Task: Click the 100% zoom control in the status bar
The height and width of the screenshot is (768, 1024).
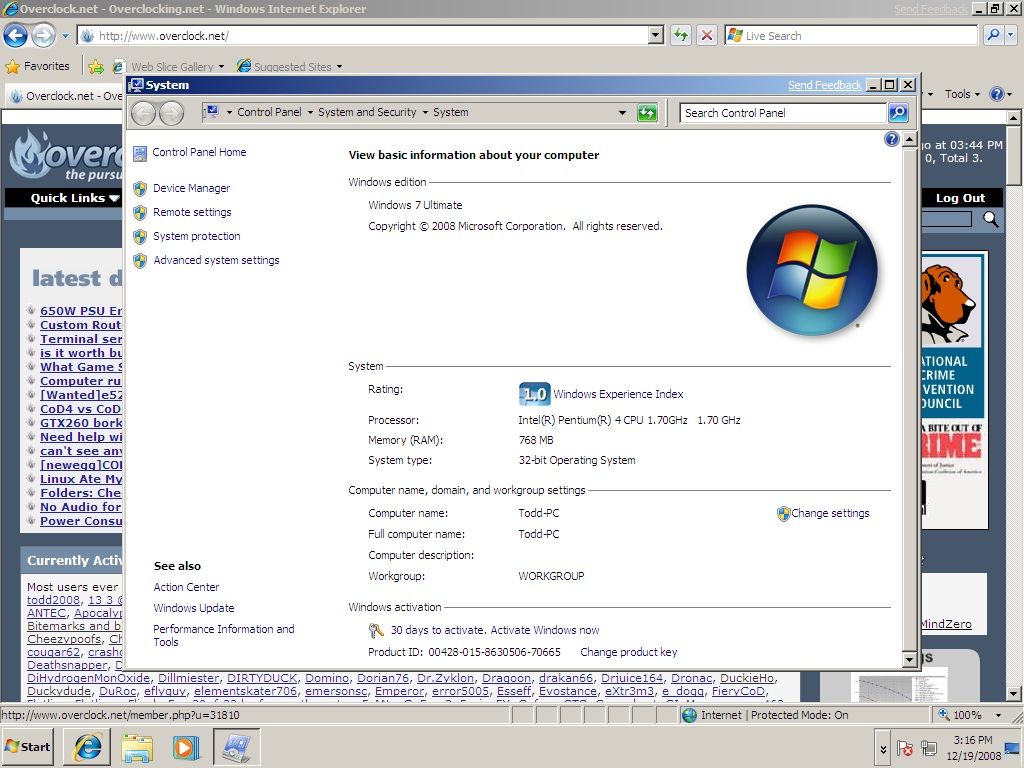Action: [x=966, y=715]
